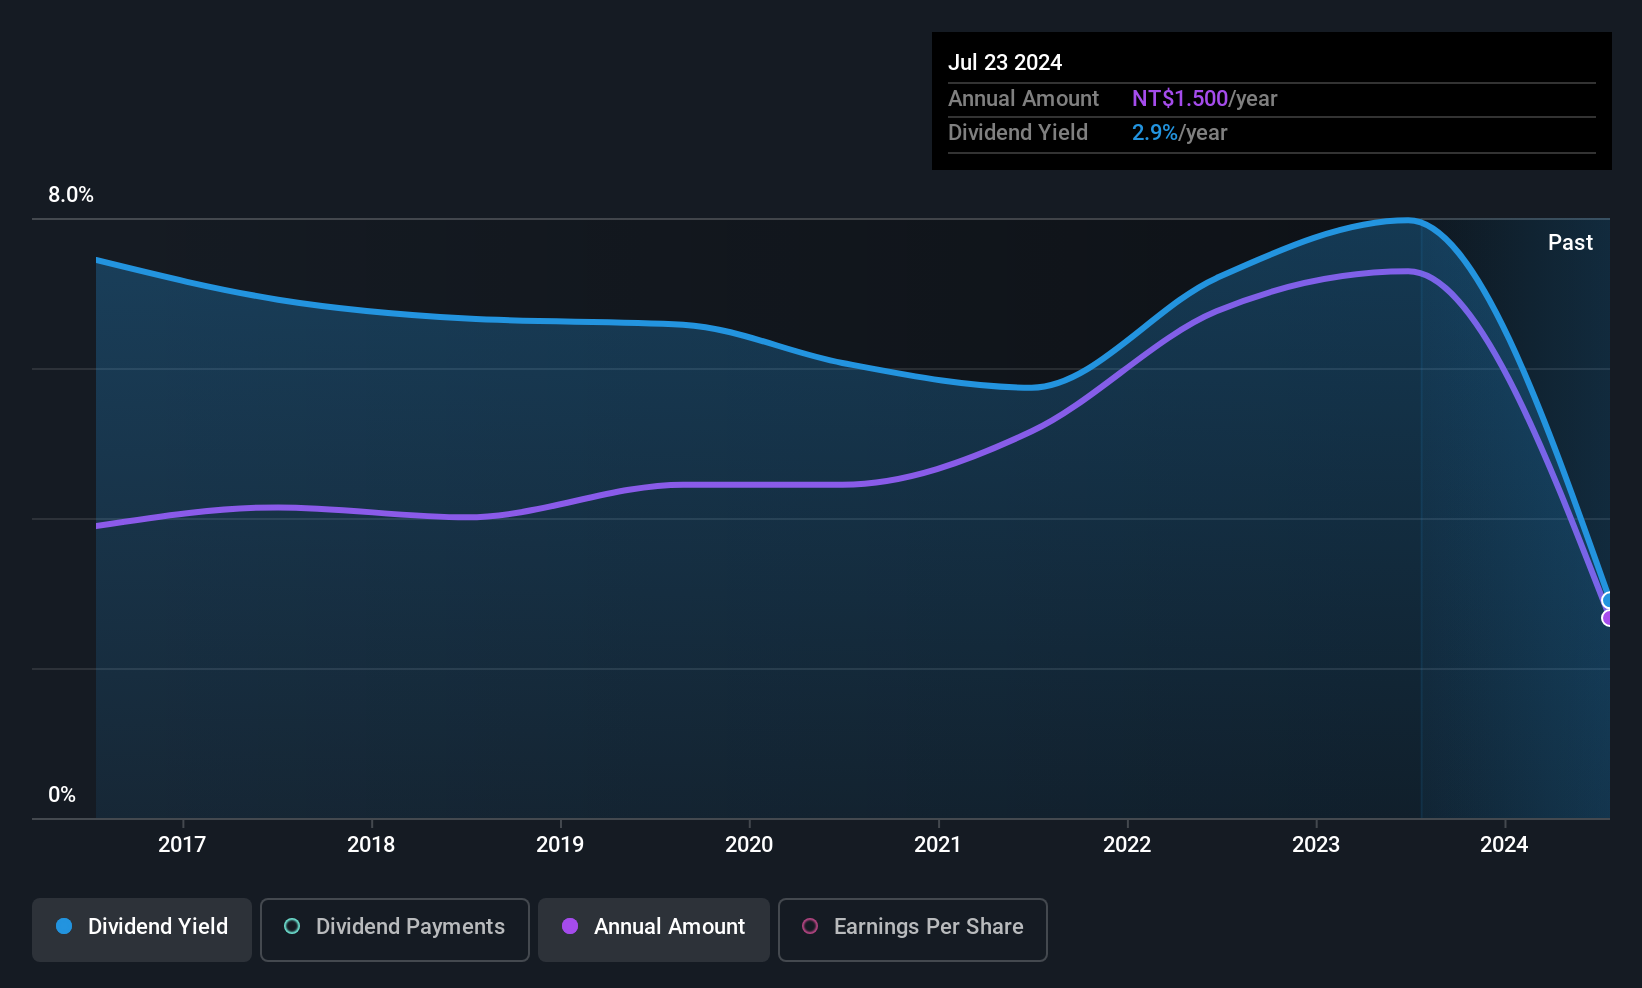Click the 0% y-axis label
Screen dimensions: 1642x988
point(62,795)
